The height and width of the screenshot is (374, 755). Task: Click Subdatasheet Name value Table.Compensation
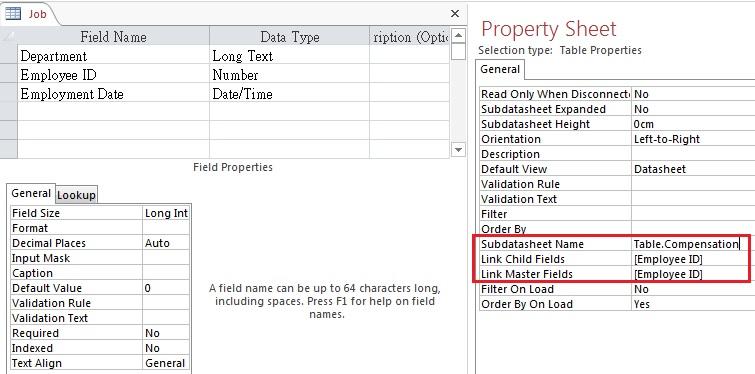(693, 244)
